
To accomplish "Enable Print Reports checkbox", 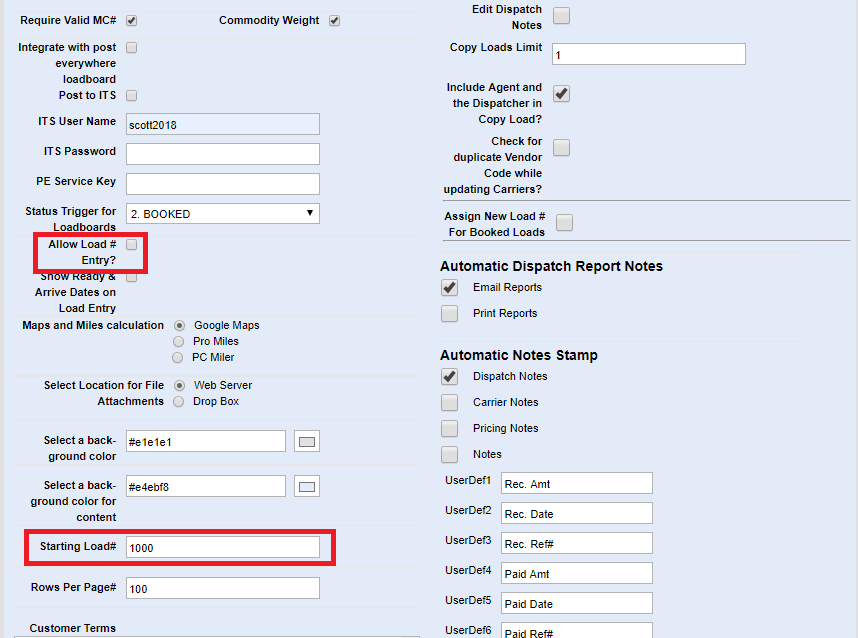I will tap(450, 314).
